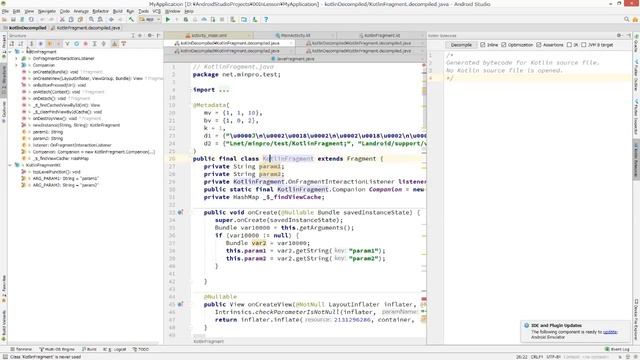This screenshot has height=360, width=640.
Task: Open the Search Everywhere magnifier at top right
Action: point(627,19)
